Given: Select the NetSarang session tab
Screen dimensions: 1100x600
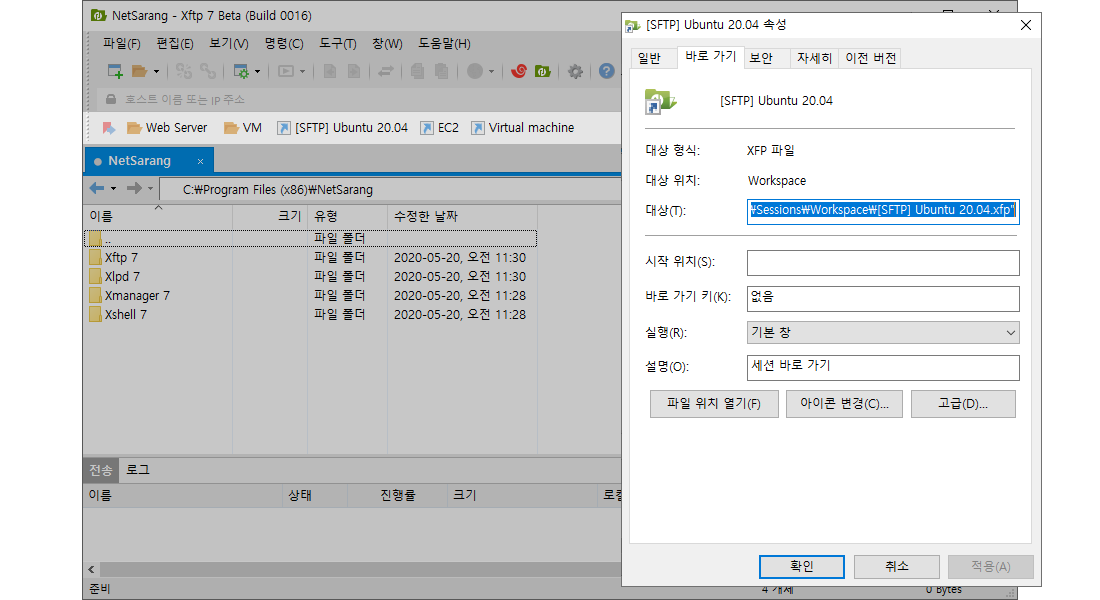Looking at the screenshot, I should pos(149,161).
